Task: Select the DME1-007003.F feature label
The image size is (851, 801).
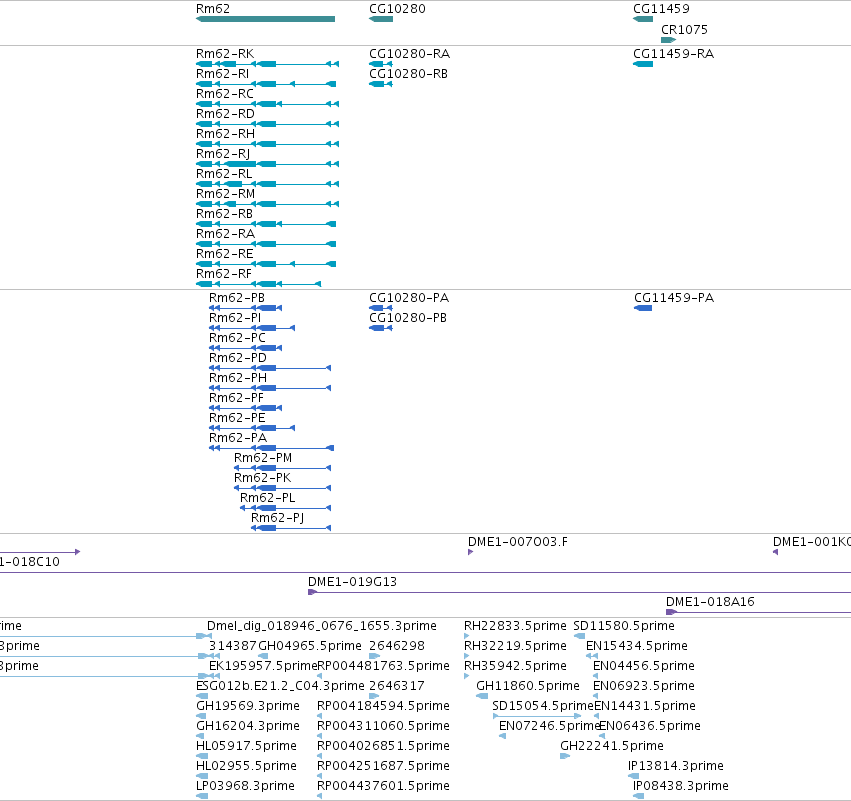Action: click(x=518, y=542)
